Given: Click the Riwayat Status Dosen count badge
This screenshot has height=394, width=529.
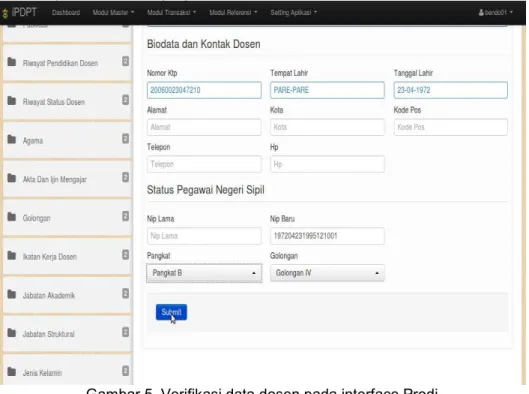Looking at the screenshot, I should click(x=125, y=100).
